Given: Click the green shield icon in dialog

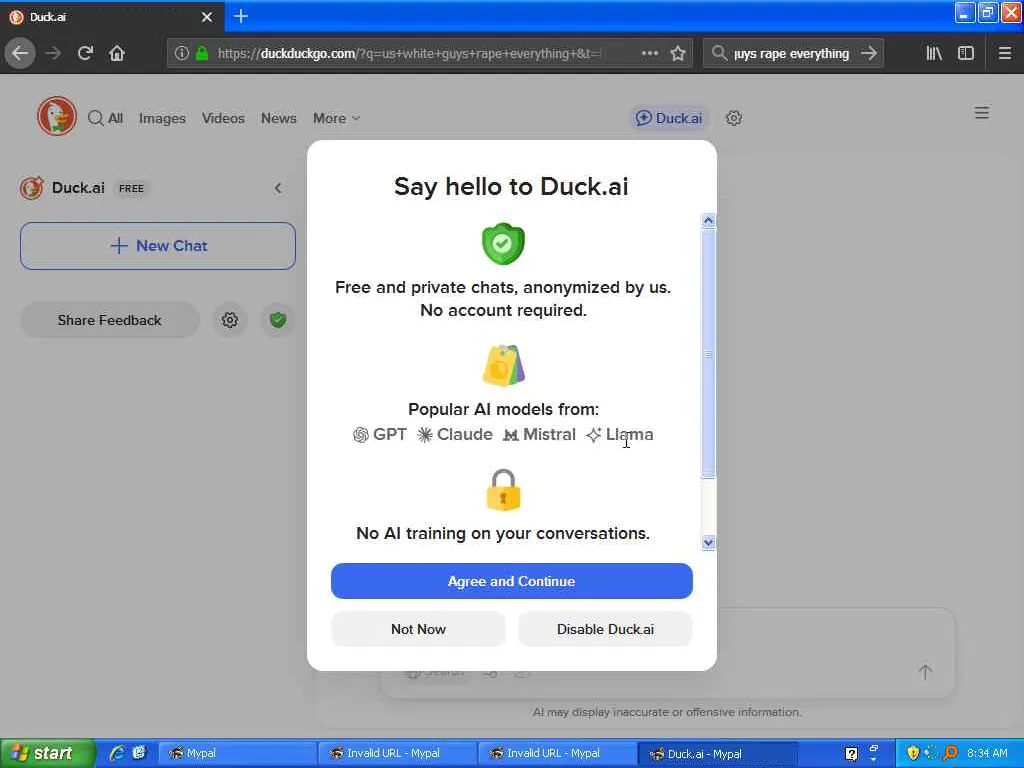Looking at the screenshot, I should tap(503, 244).
